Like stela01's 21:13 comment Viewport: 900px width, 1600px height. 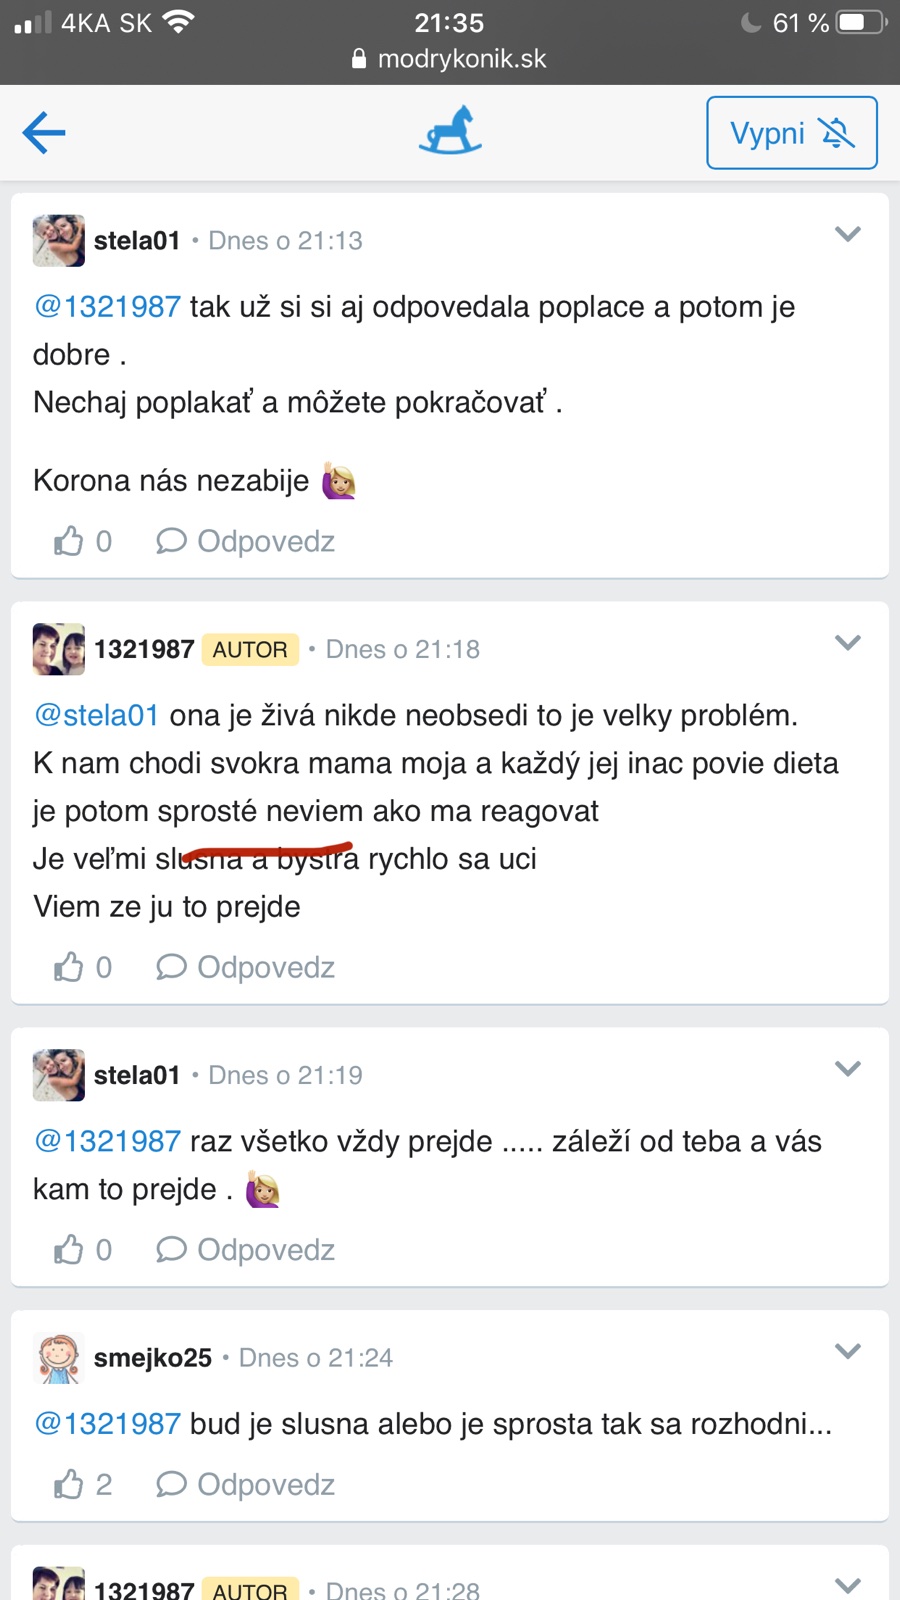point(70,541)
